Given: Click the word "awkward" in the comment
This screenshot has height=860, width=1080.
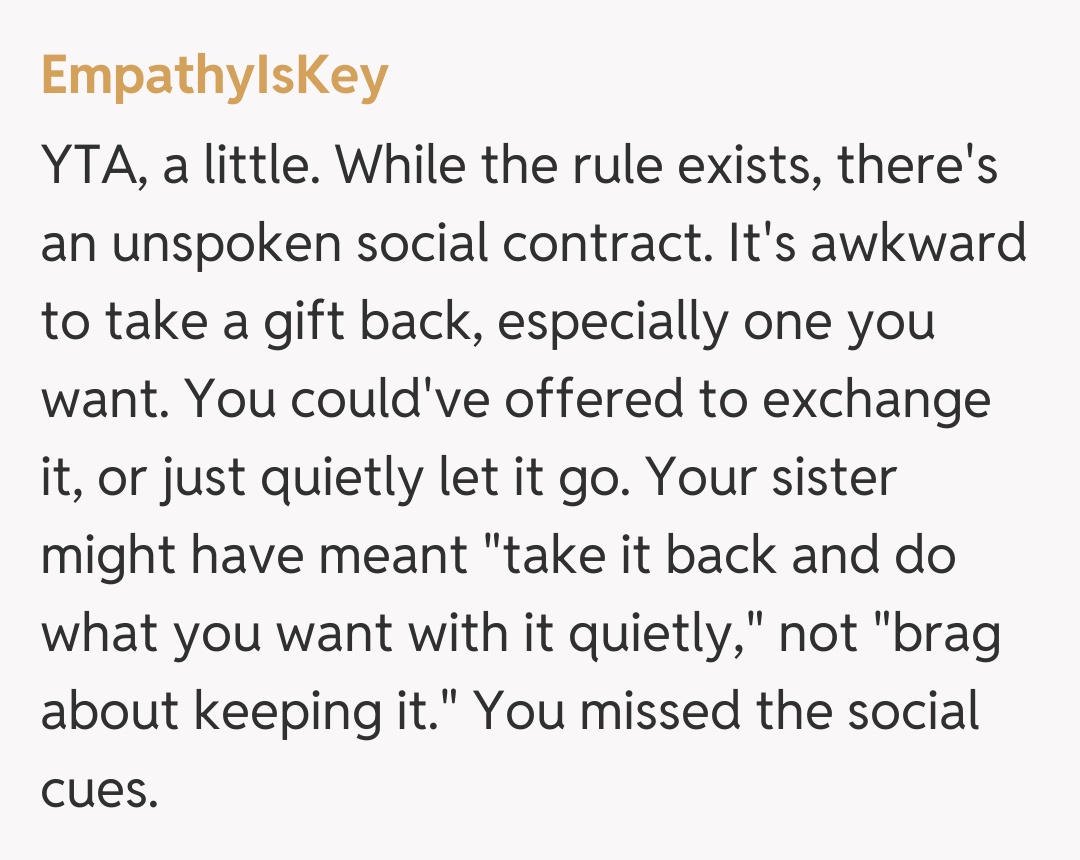Looking at the screenshot, I should [x=918, y=243].
